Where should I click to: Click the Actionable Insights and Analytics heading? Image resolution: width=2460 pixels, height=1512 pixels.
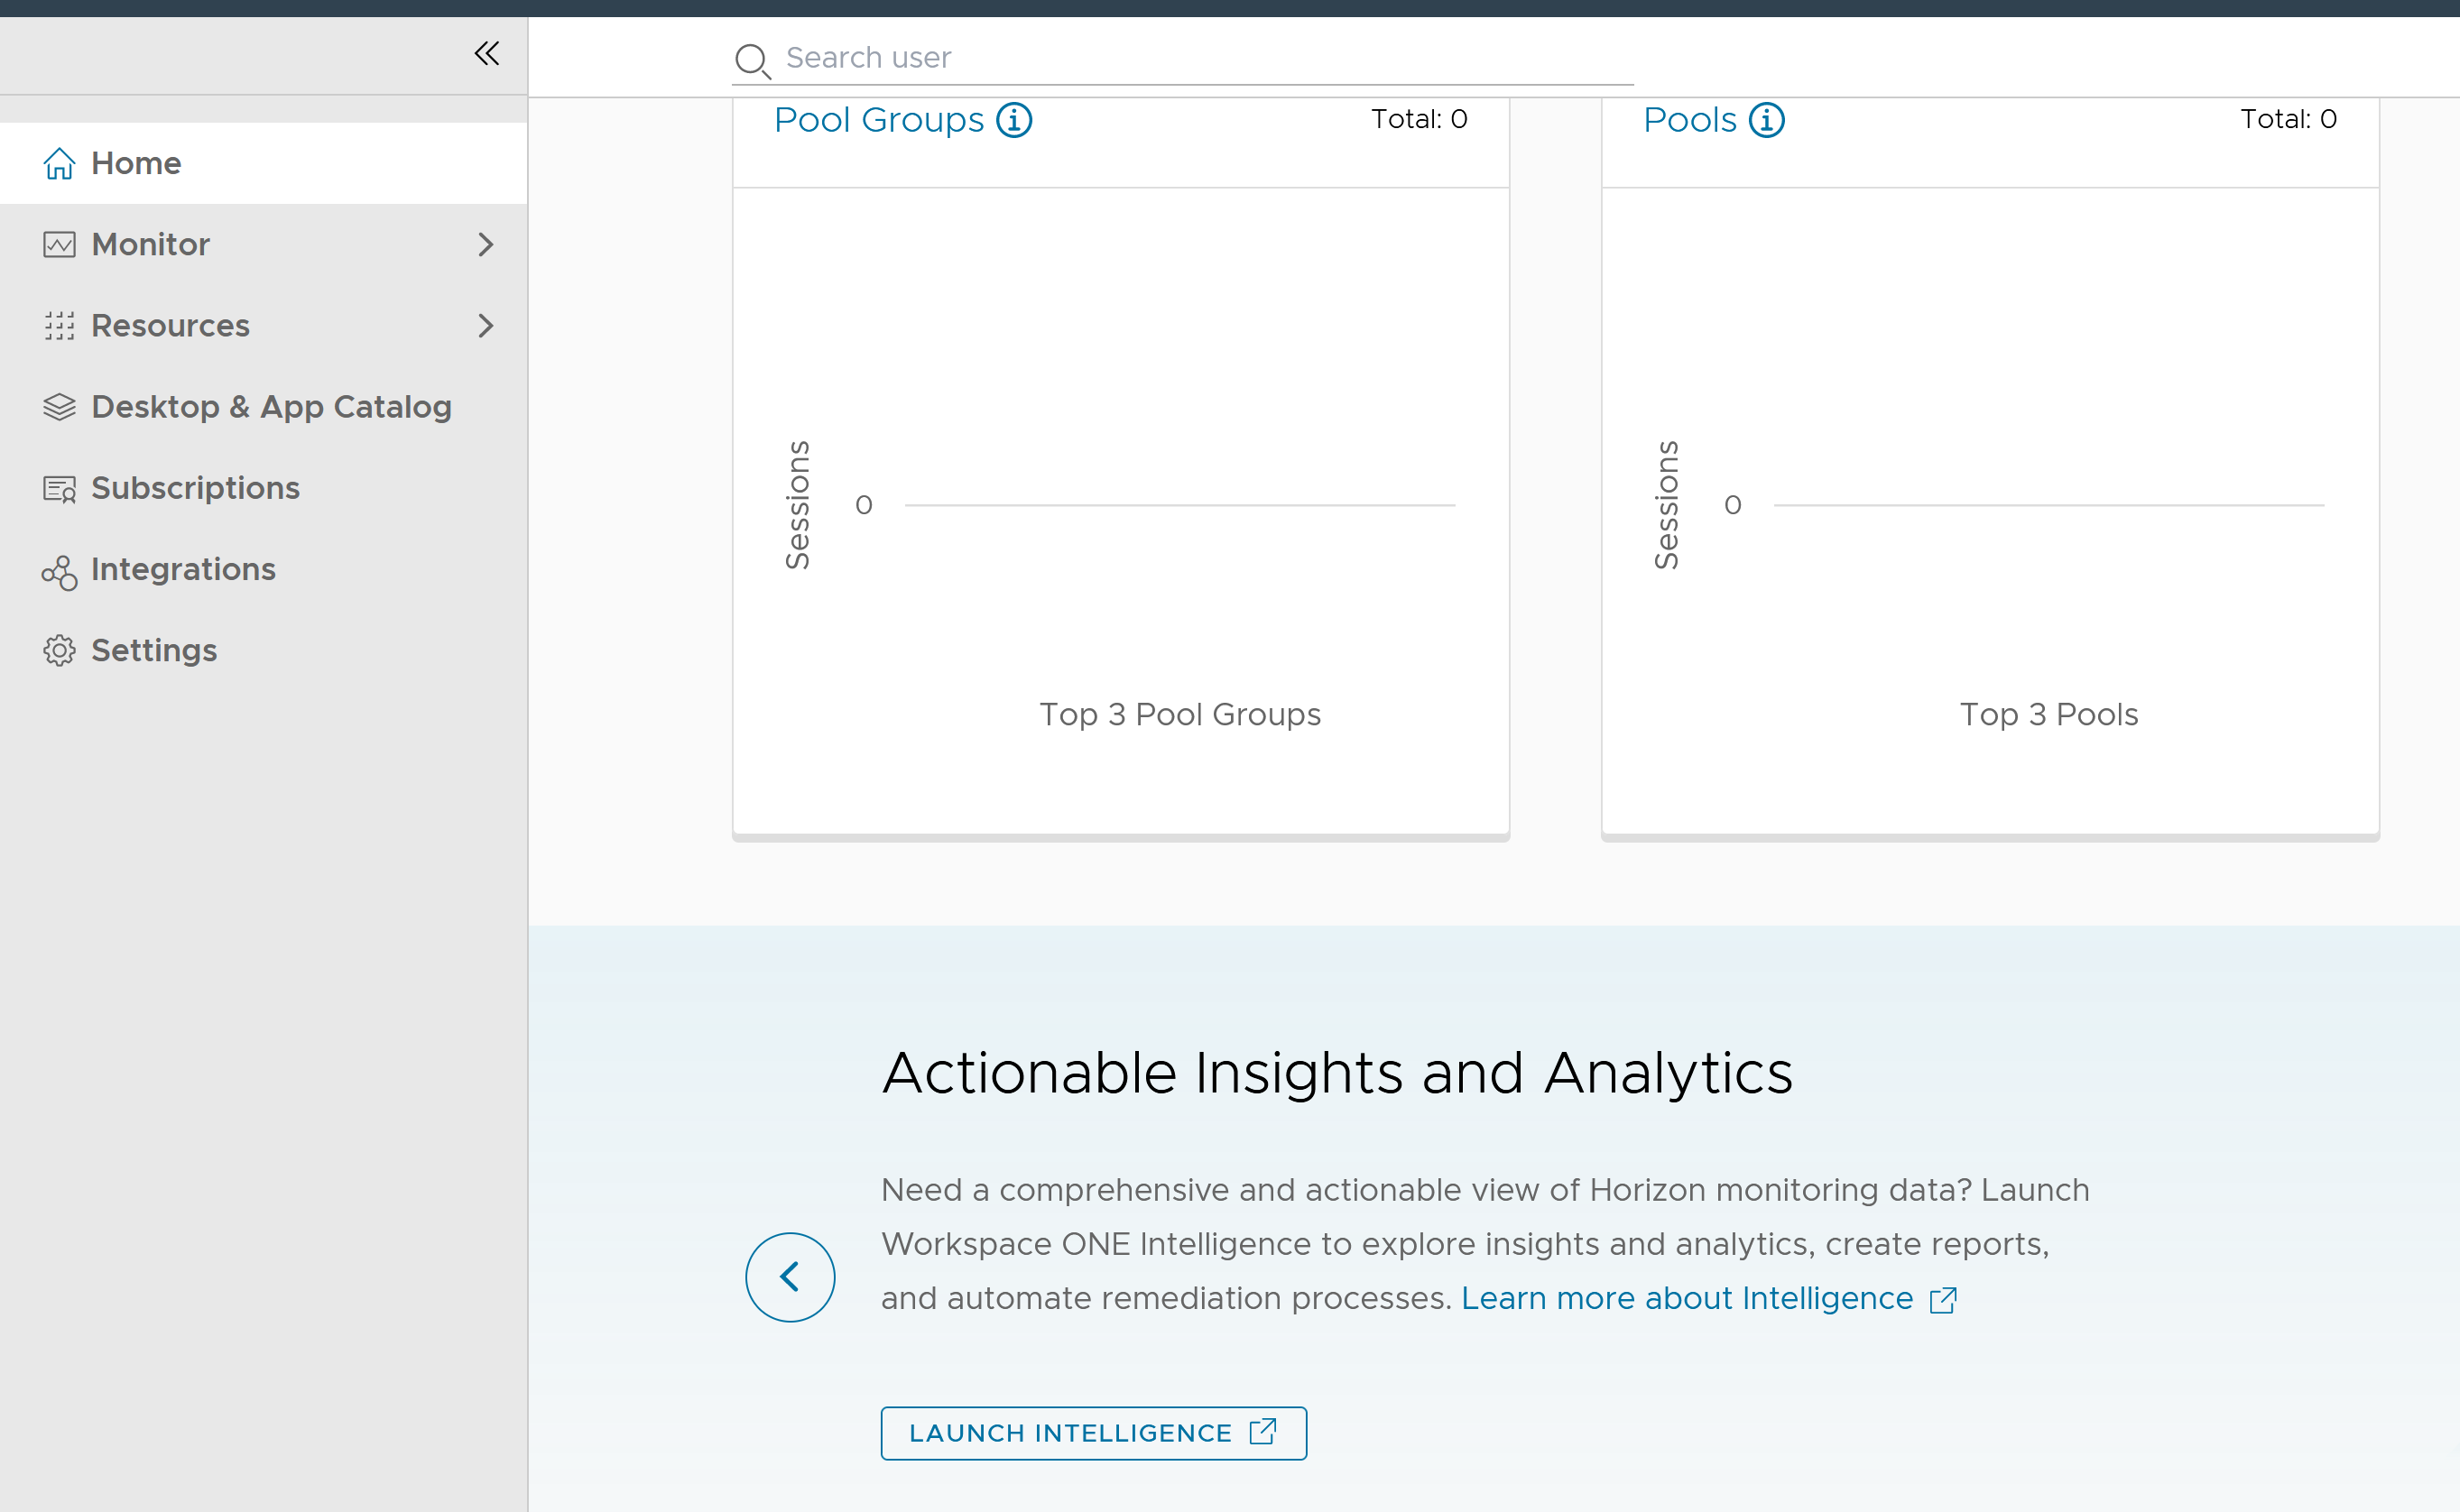pyautogui.click(x=1337, y=1073)
